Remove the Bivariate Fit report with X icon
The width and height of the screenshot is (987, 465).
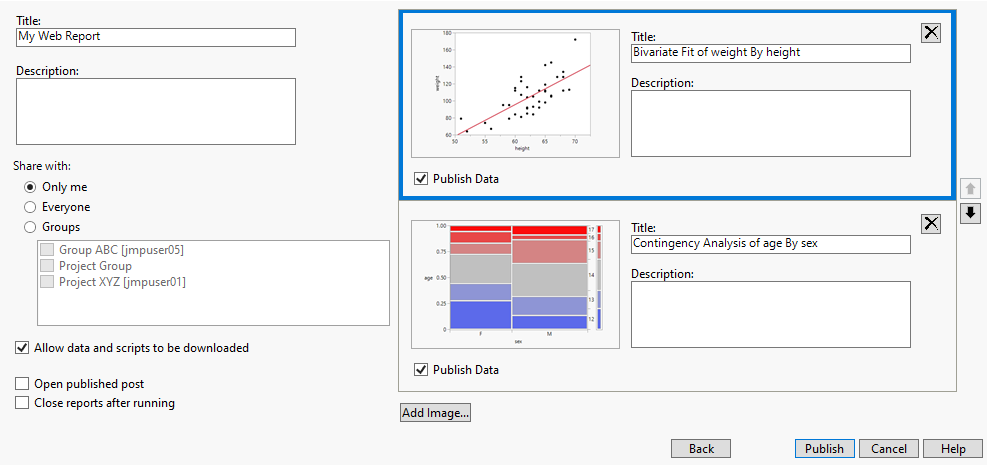pos(931,33)
